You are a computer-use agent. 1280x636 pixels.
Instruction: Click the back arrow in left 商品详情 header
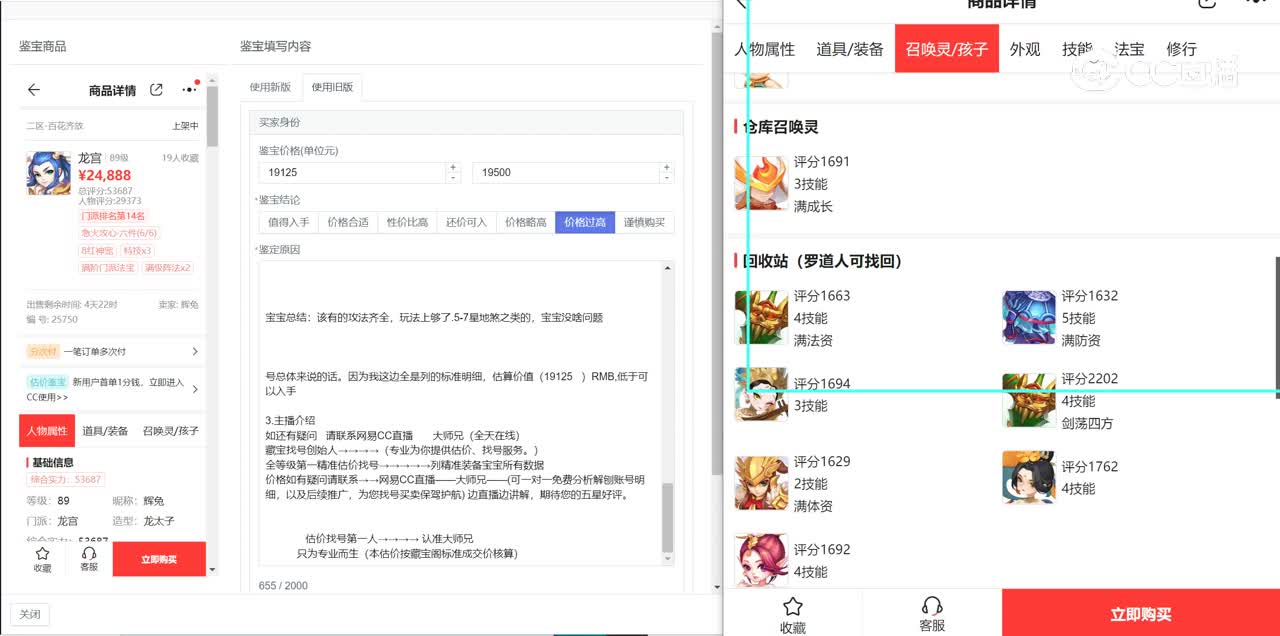[34, 90]
